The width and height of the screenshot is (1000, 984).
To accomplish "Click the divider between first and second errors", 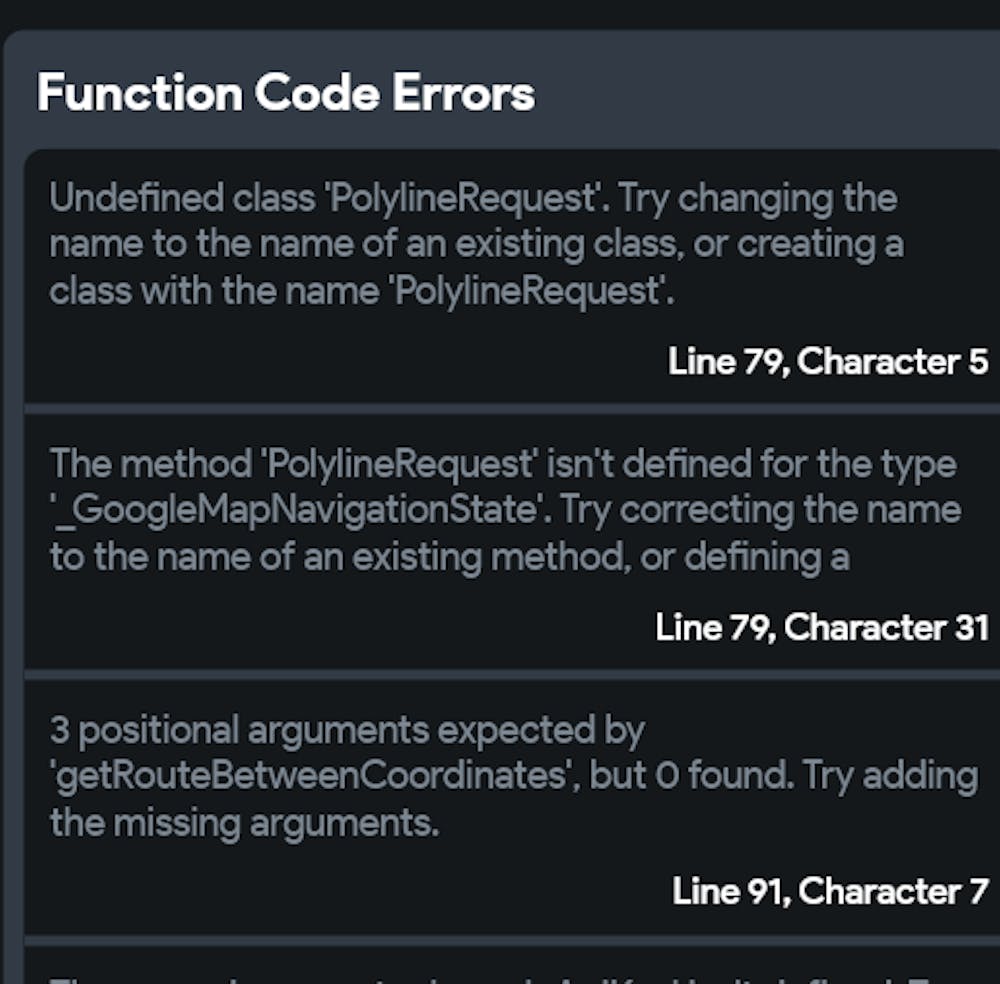I will 512,409.
